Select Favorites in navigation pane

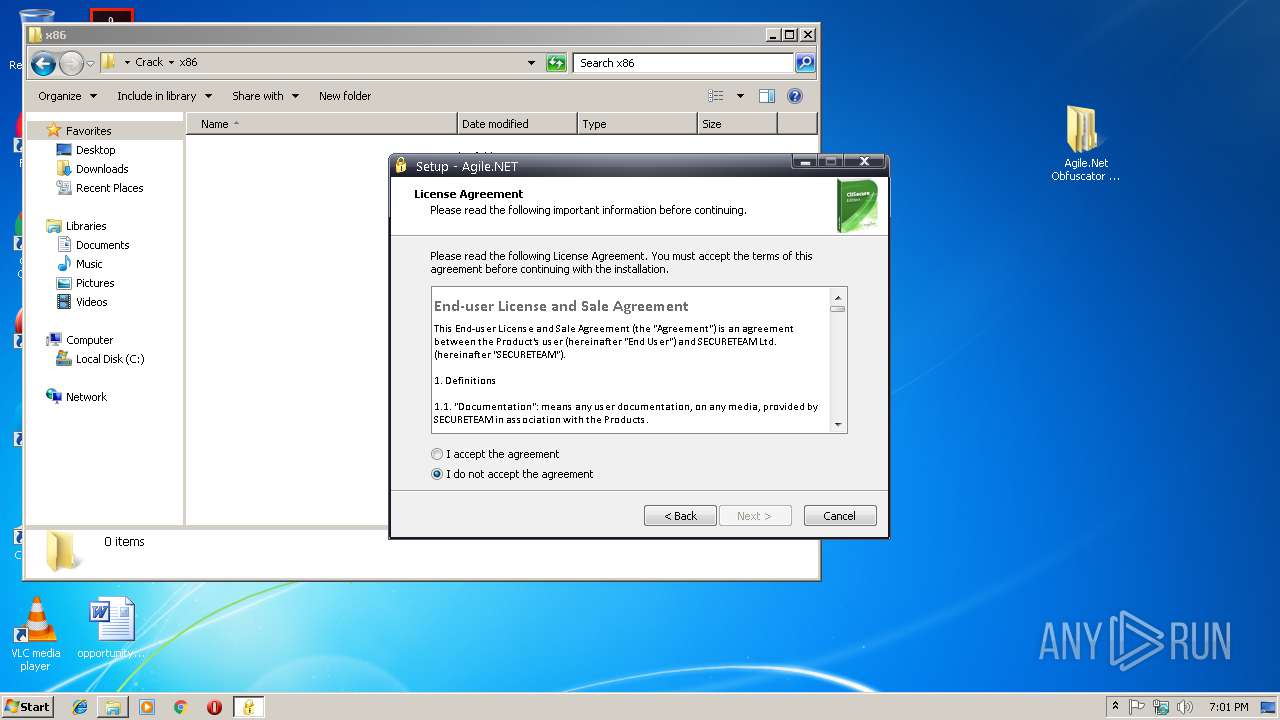coord(88,131)
